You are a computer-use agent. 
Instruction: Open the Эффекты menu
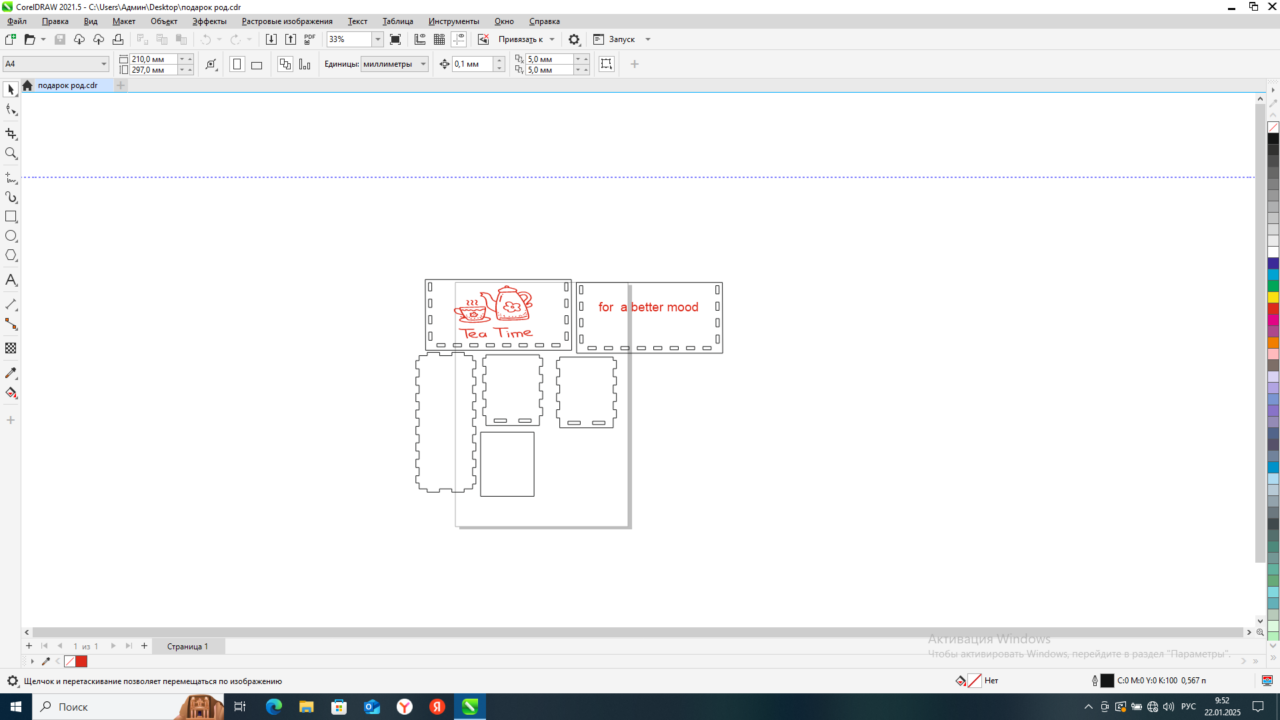pyautogui.click(x=209, y=21)
